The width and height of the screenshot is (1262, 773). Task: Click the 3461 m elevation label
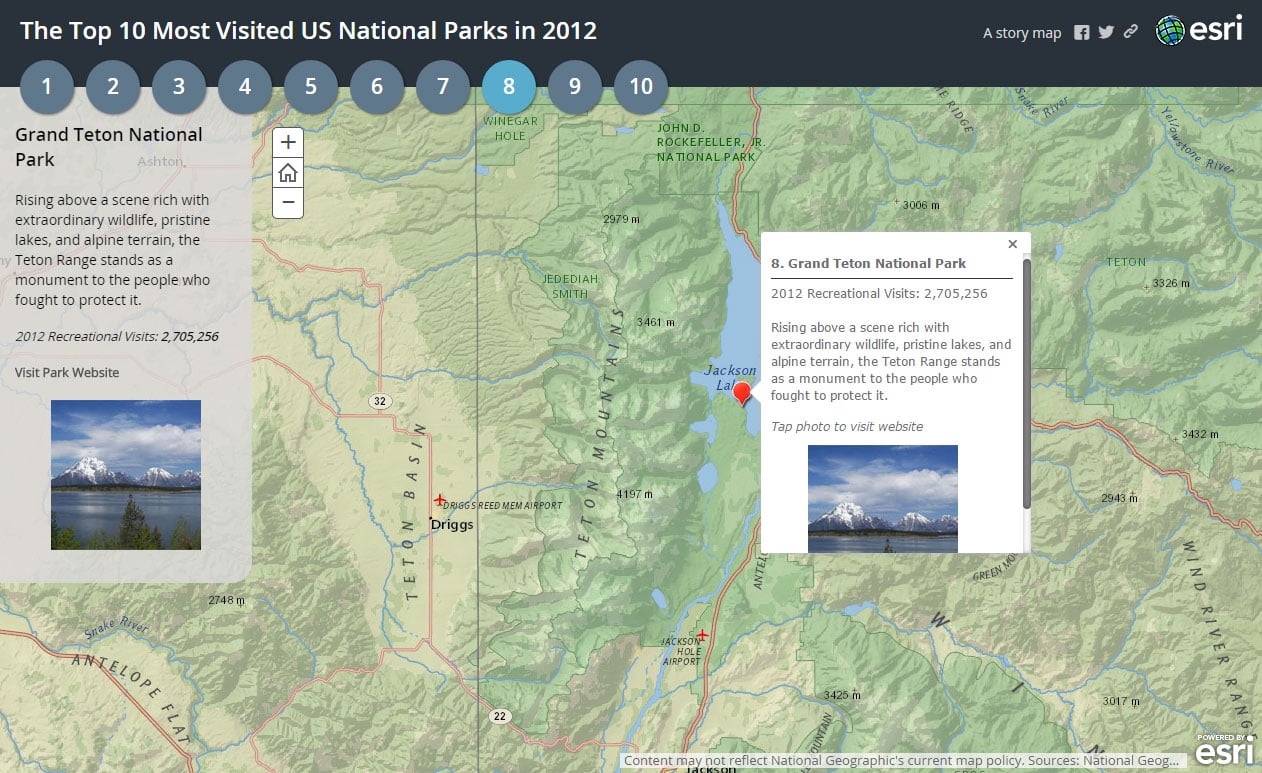tap(656, 322)
